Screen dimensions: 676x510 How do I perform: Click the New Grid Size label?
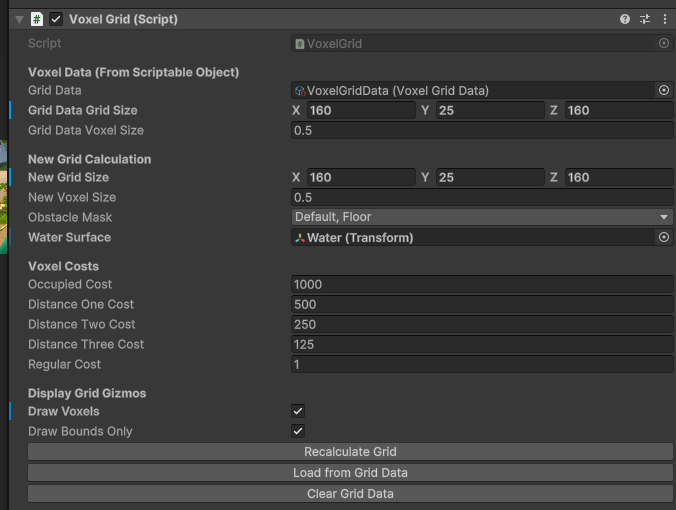click(x=69, y=177)
